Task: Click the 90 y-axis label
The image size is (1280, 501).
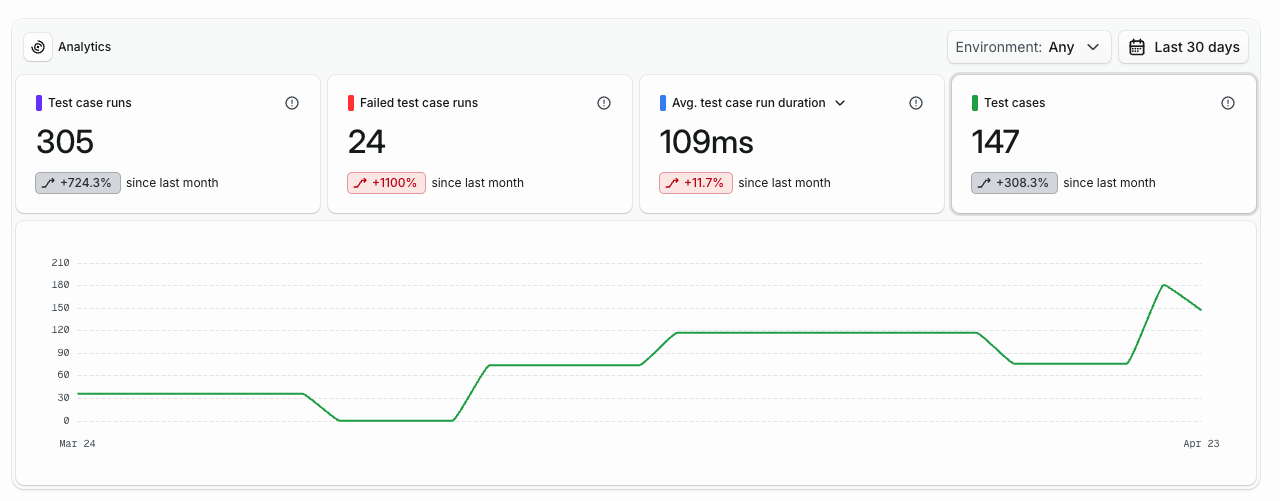Action: (62, 353)
